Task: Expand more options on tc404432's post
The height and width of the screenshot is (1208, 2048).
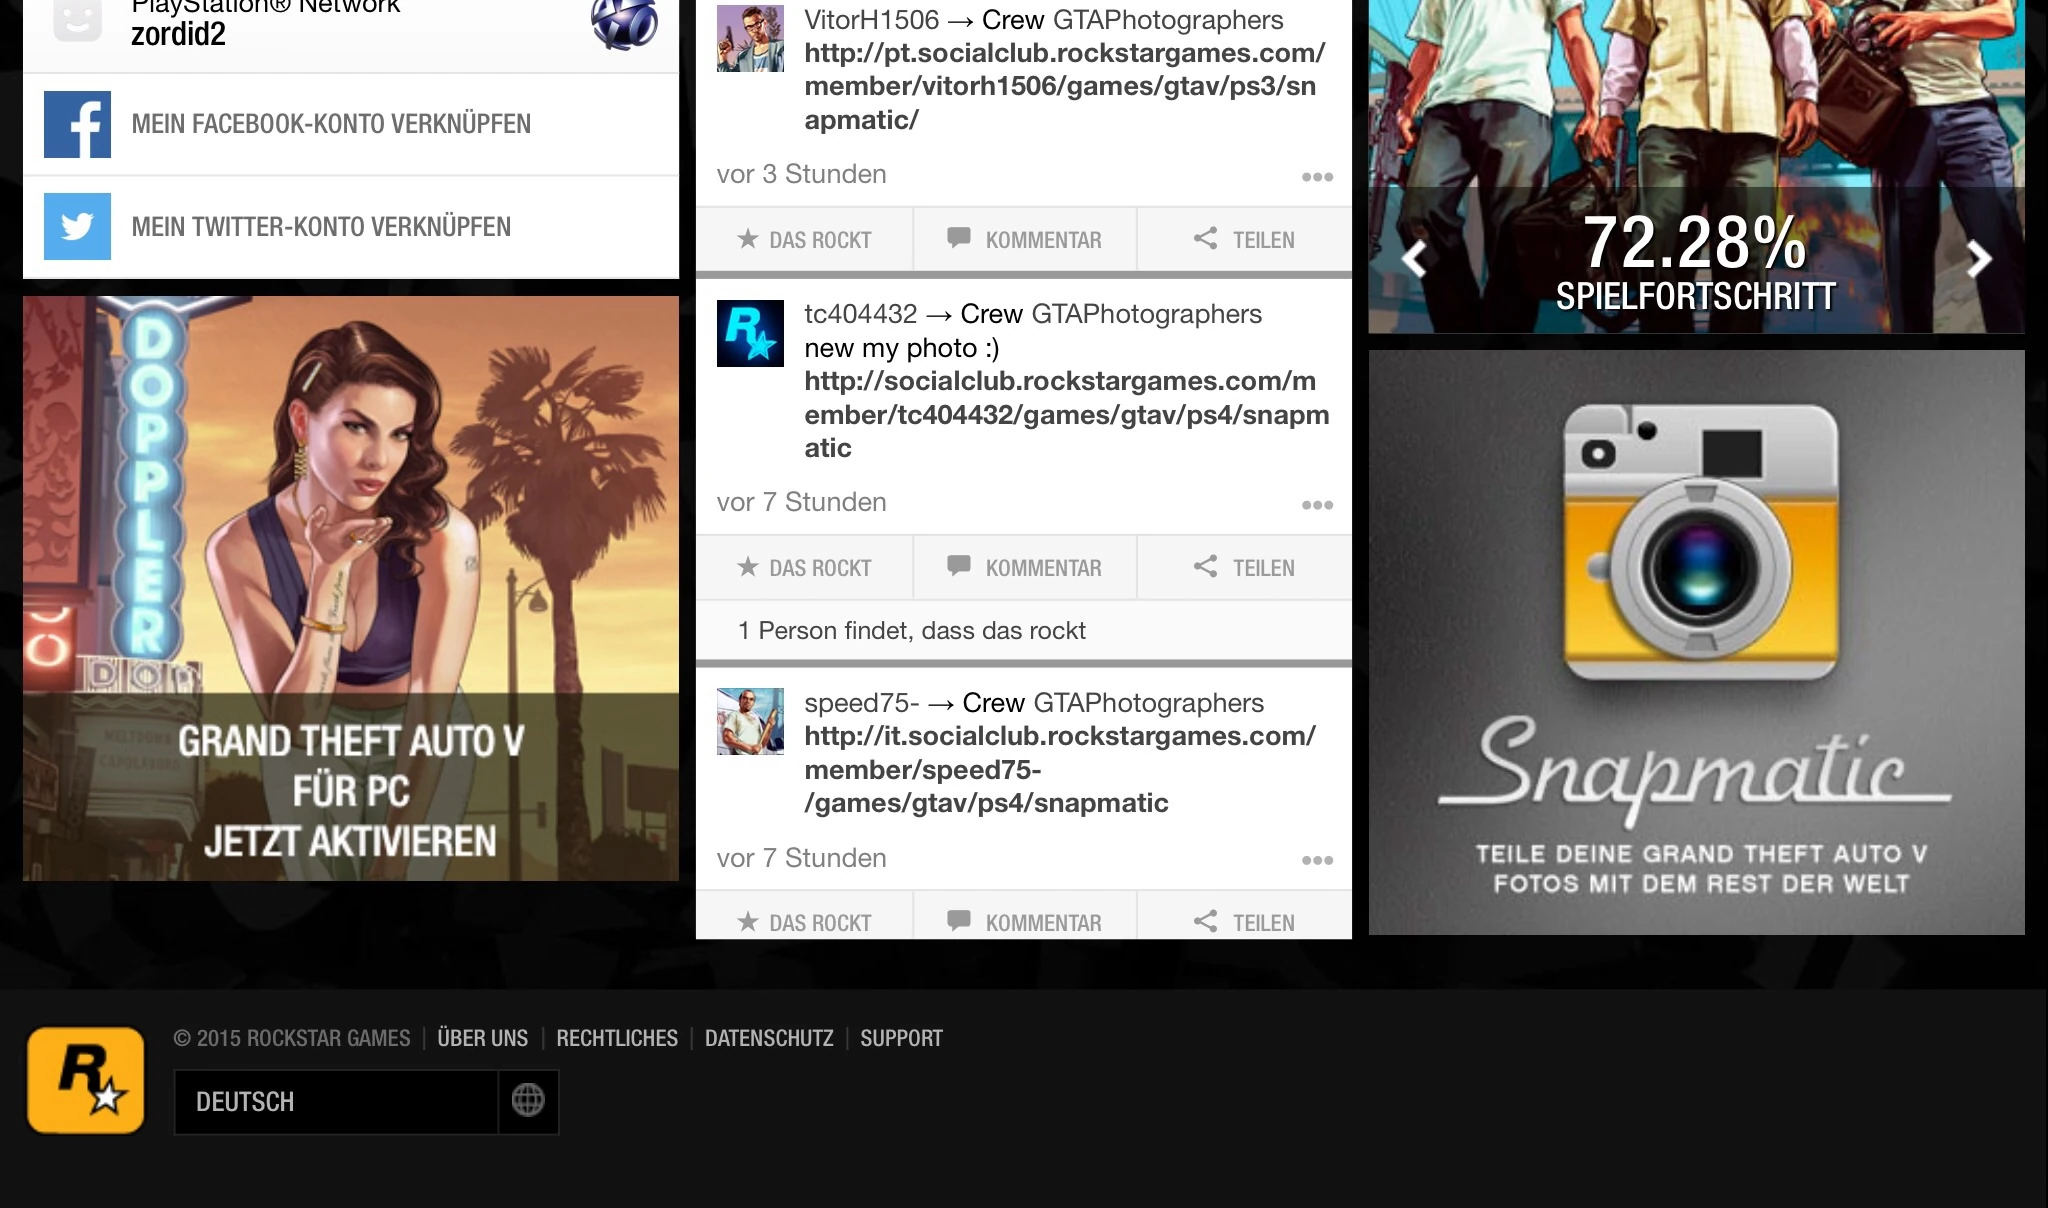Action: click(x=1317, y=505)
